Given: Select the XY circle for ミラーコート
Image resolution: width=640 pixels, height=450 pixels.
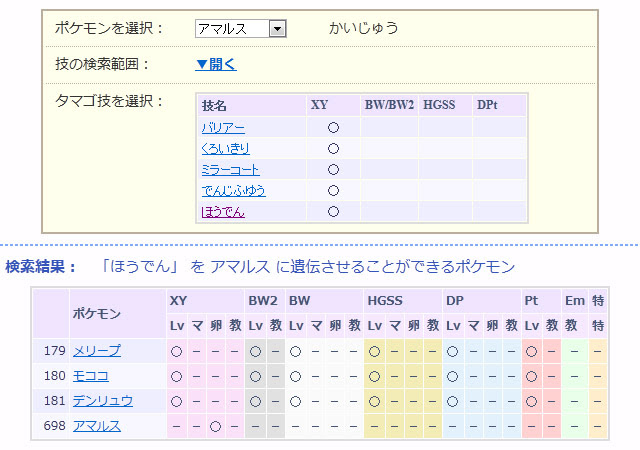Looking at the screenshot, I should [333, 169].
